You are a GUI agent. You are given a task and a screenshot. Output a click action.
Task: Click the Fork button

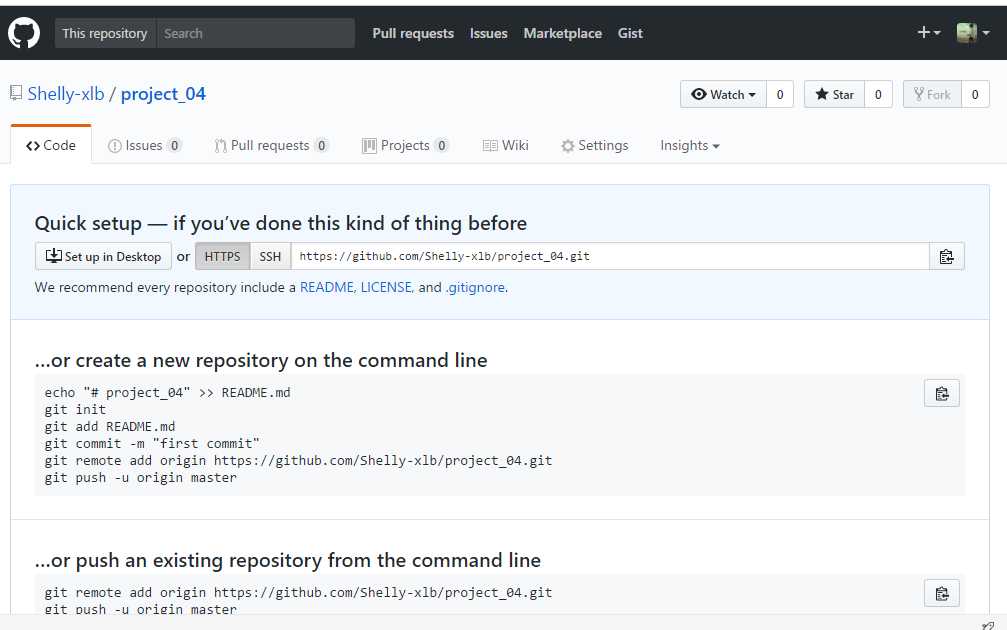tap(932, 94)
